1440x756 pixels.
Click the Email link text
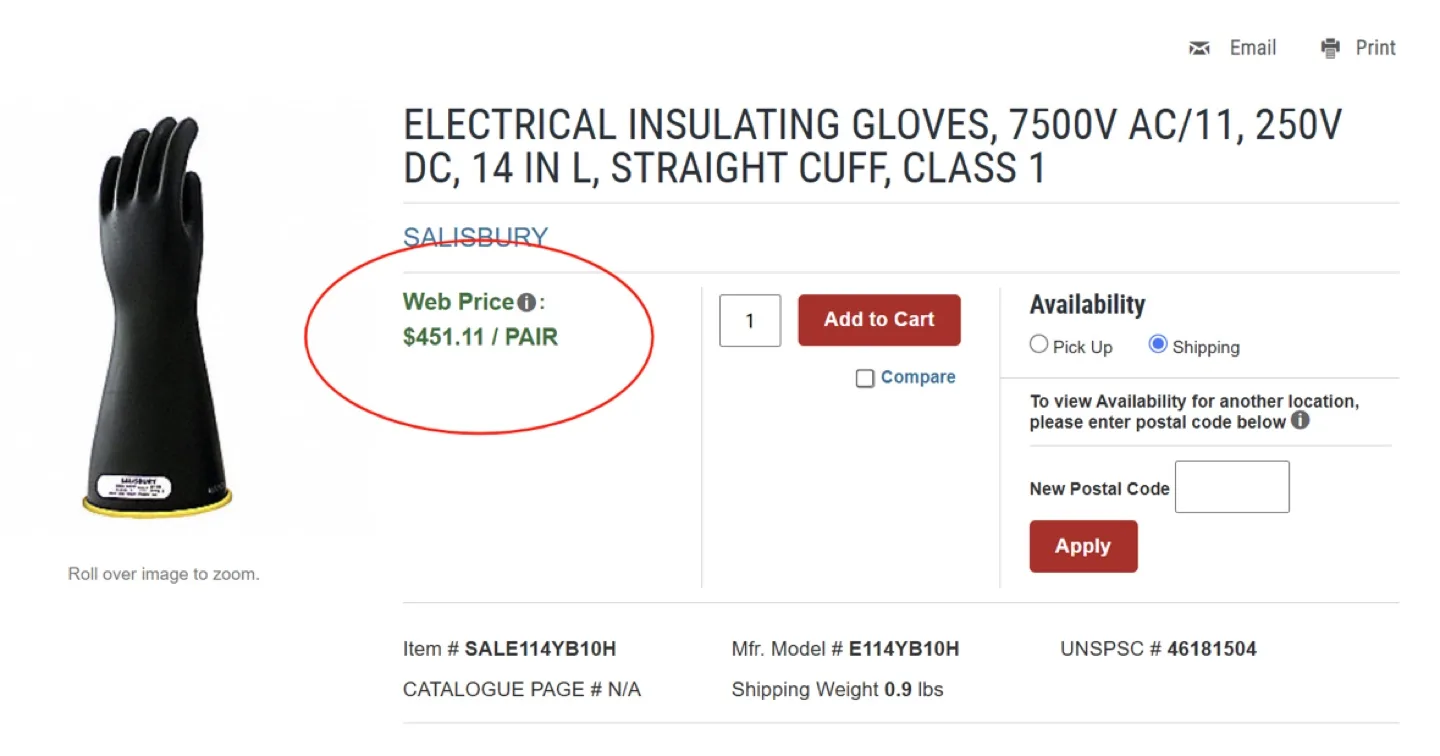[1253, 48]
